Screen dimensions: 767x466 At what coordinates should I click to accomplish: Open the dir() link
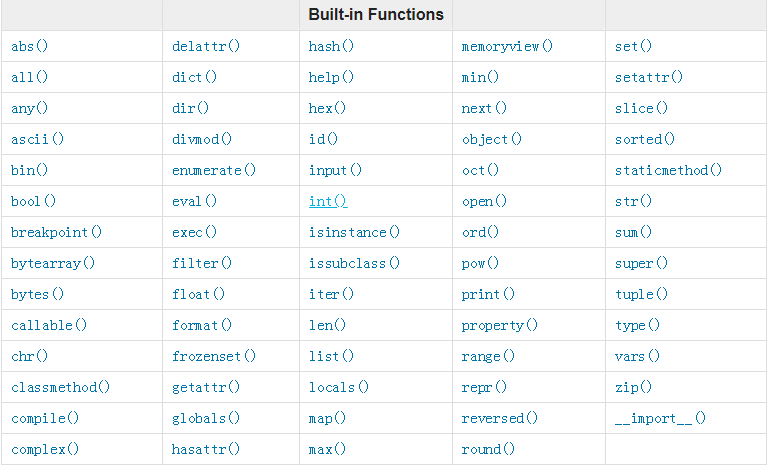coord(190,108)
